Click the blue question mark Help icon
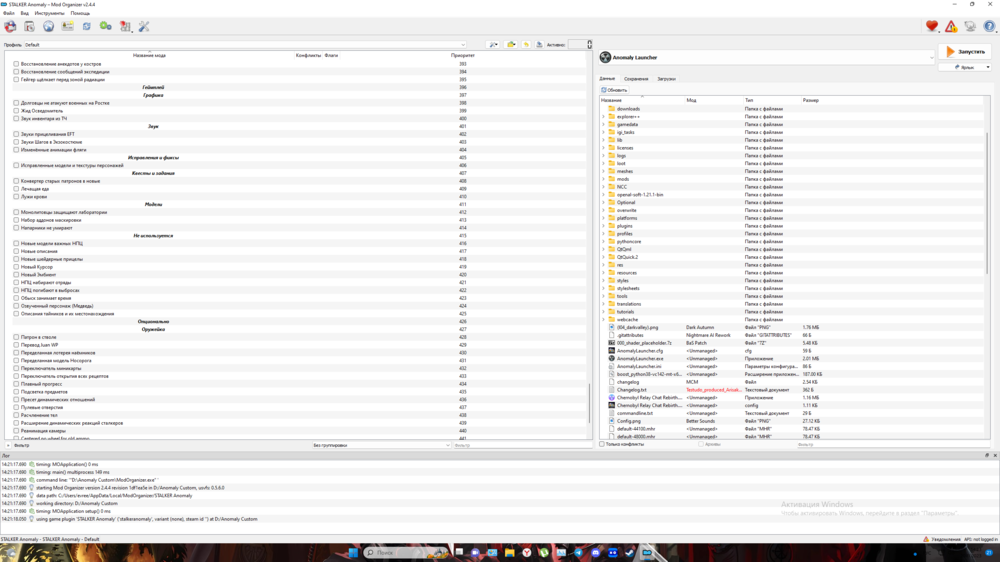Viewport: 1000px width, 562px height. 989,27
